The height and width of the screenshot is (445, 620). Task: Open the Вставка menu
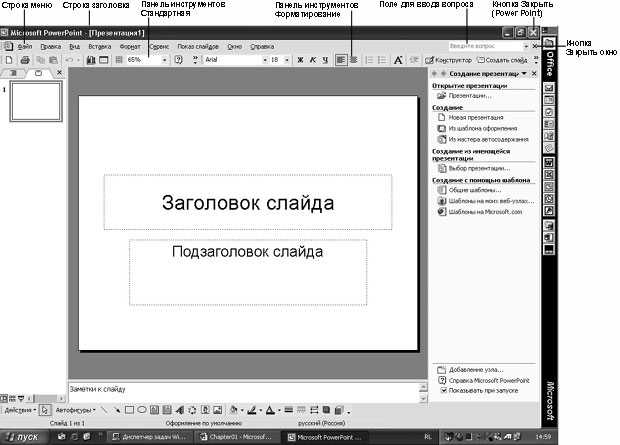(x=100, y=47)
